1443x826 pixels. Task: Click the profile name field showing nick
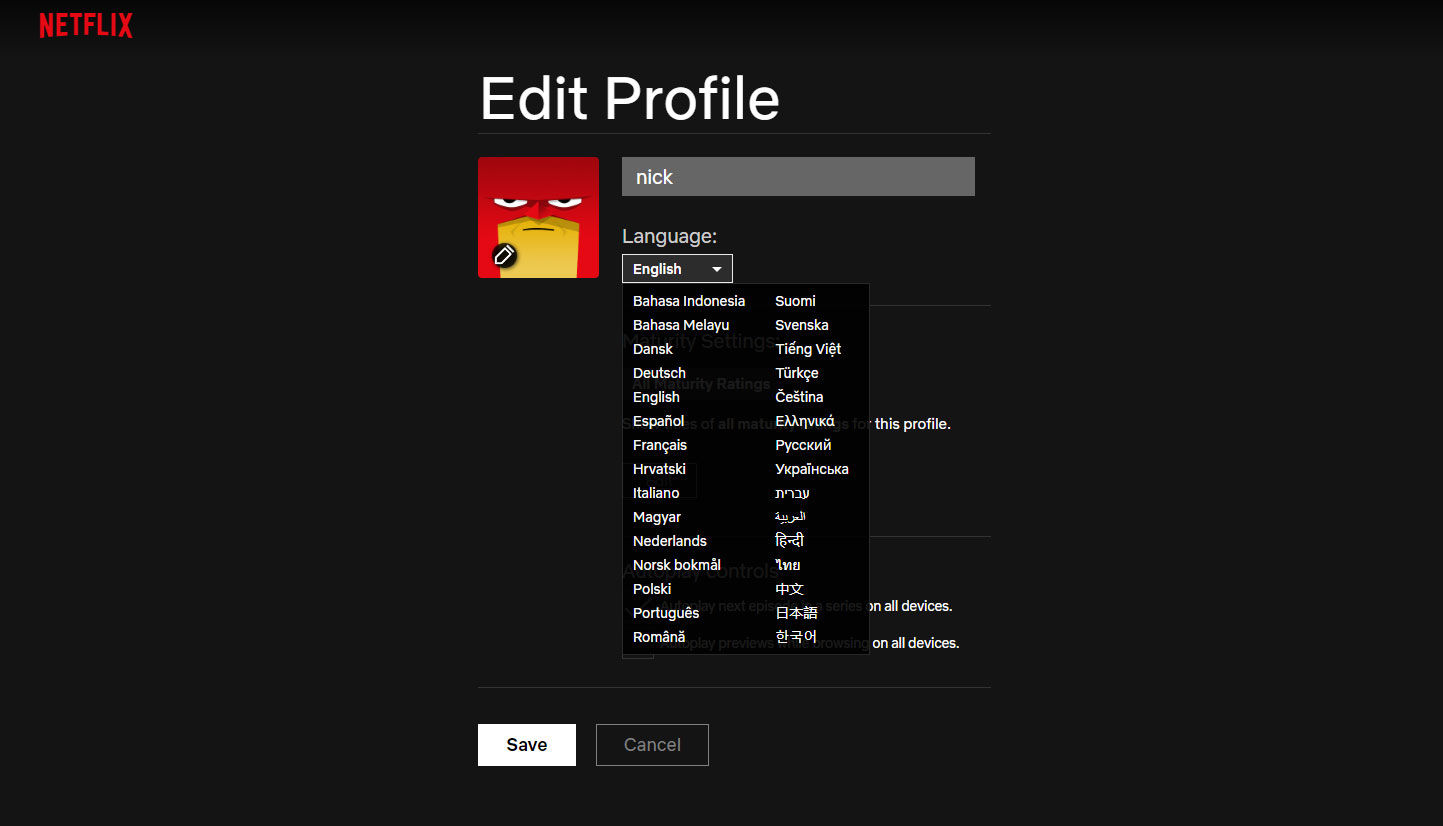(798, 176)
